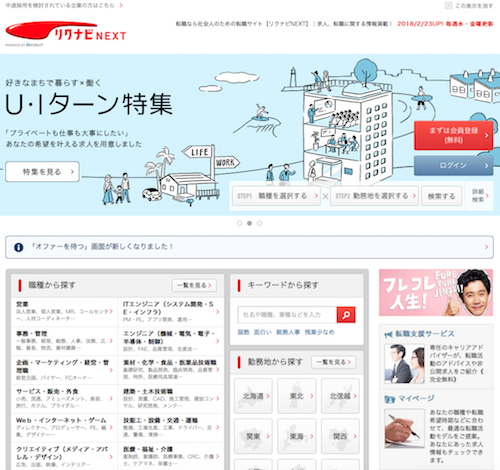
Task: Click the megaphone icon next to 転職支援サービス
Action: (x=388, y=334)
